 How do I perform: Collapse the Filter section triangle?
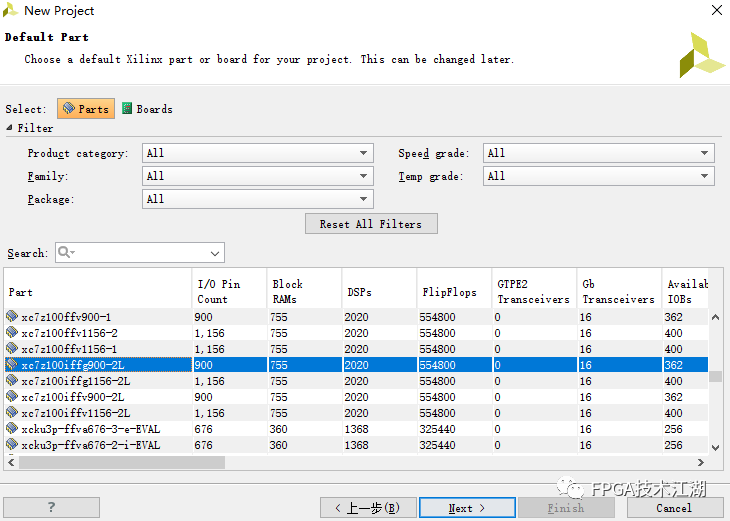pyautogui.click(x=9, y=128)
